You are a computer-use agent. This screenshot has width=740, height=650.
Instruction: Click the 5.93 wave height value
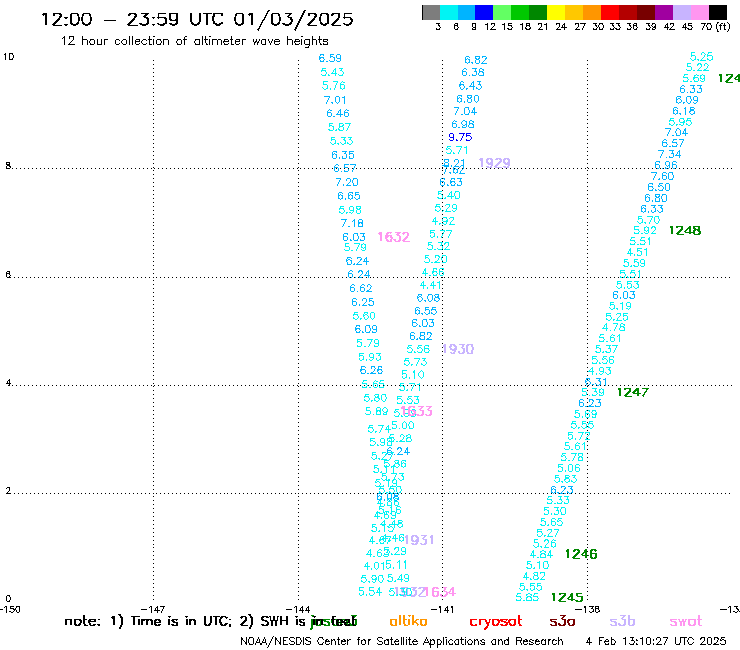click(x=370, y=357)
